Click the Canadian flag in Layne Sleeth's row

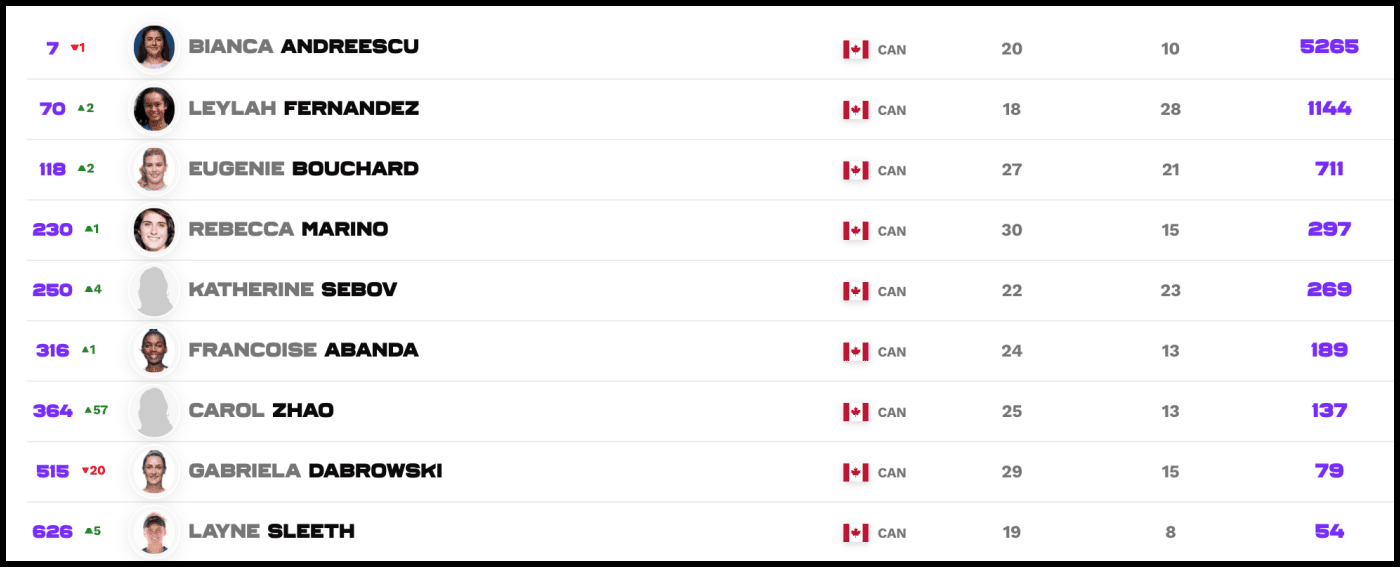click(855, 532)
